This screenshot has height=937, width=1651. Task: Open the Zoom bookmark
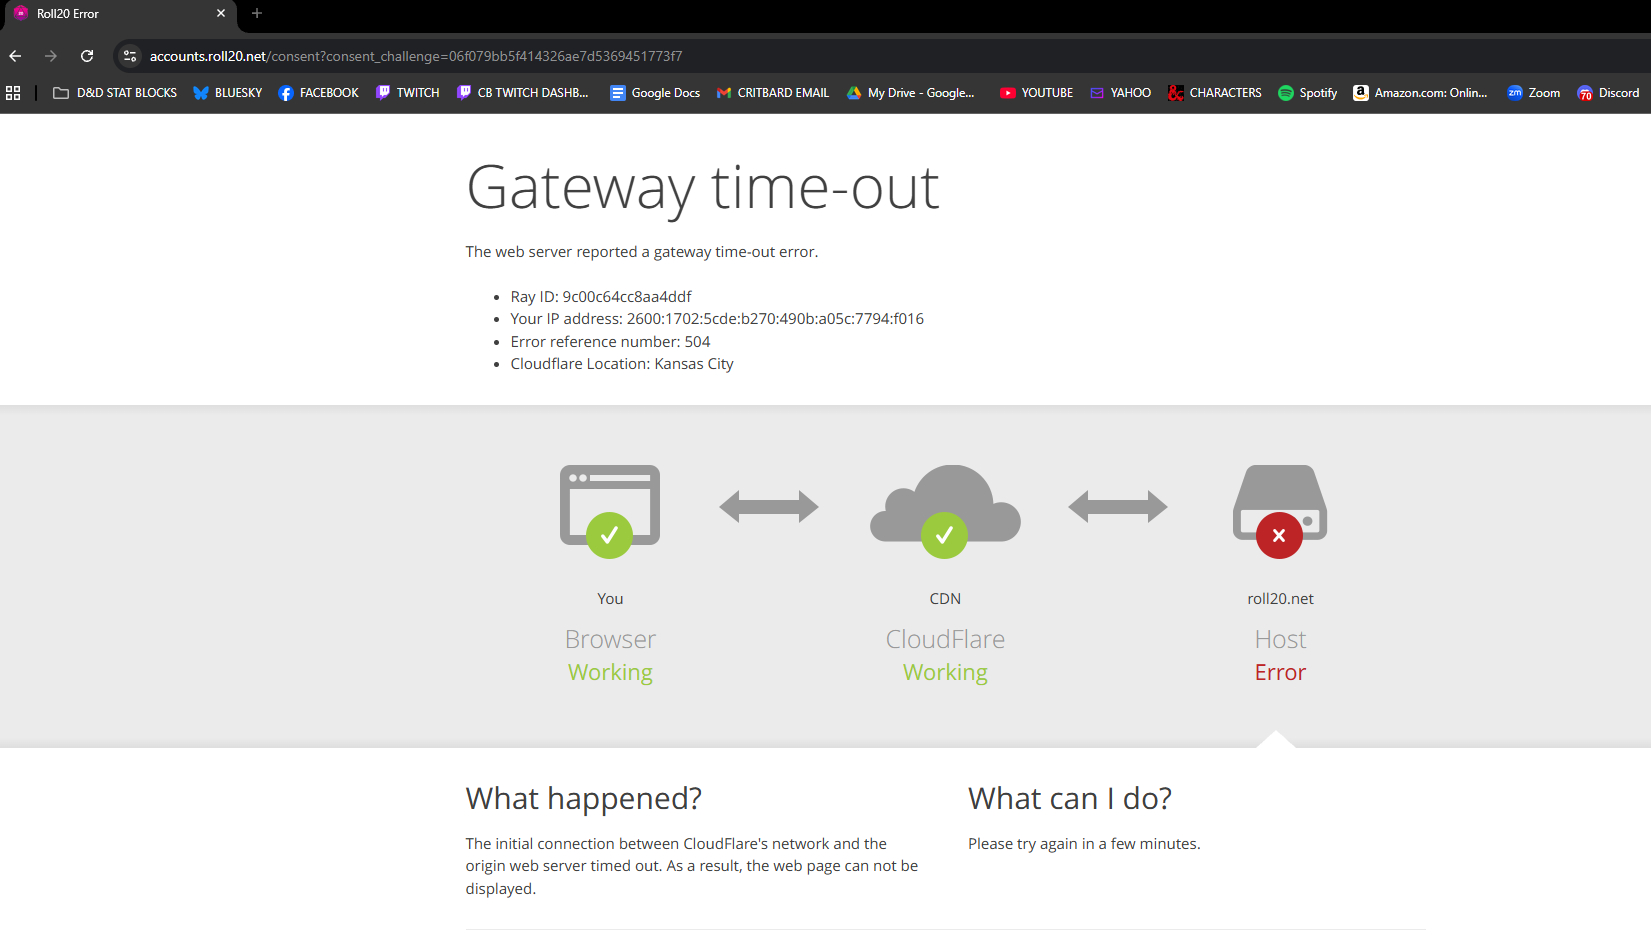coord(1534,93)
